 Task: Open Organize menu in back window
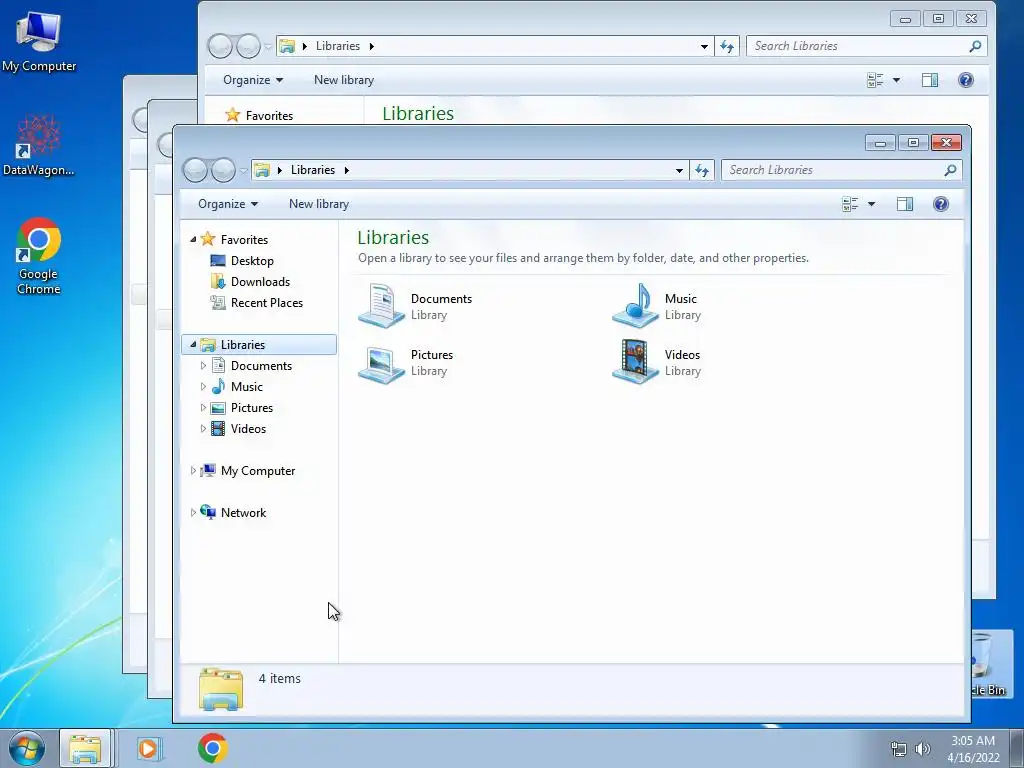point(253,80)
